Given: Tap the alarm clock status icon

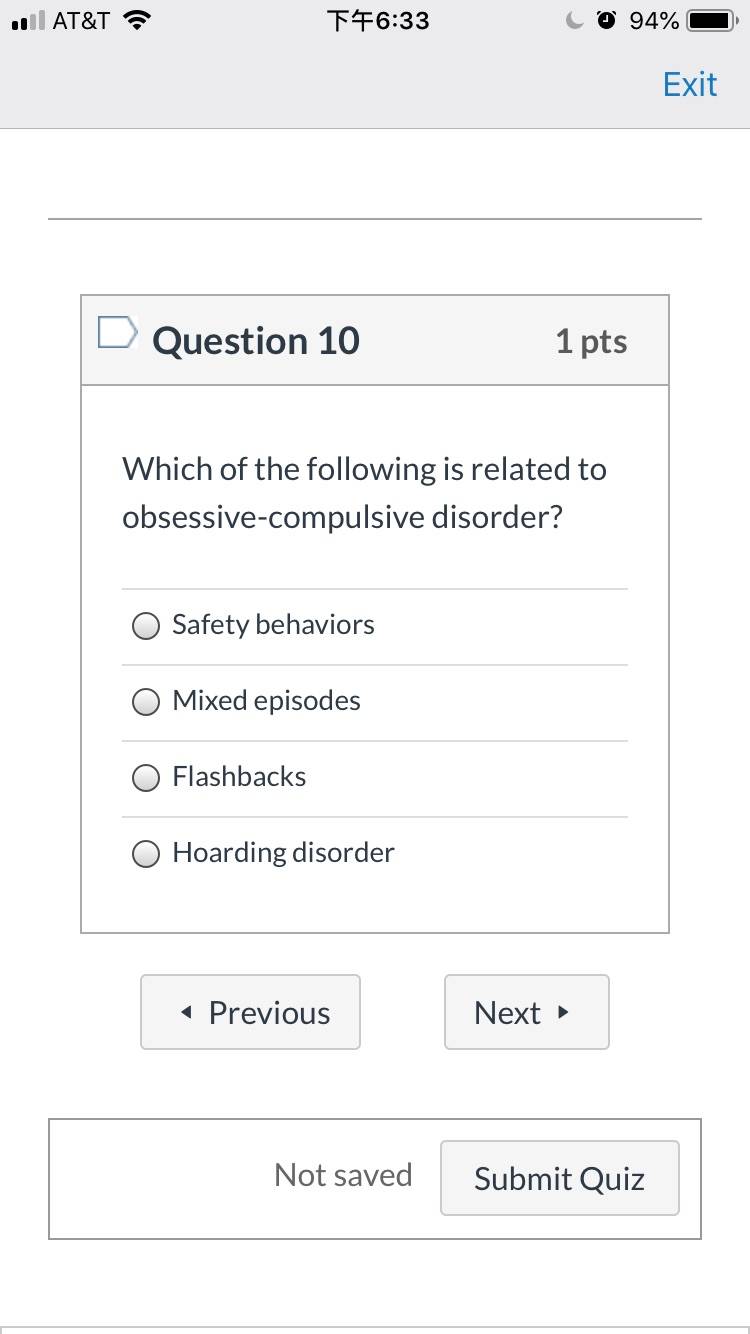Looking at the screenshot, I should coord(606,21).
